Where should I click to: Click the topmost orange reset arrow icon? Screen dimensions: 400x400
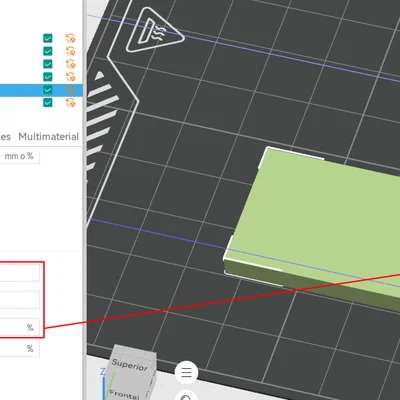tap(70, 38)
